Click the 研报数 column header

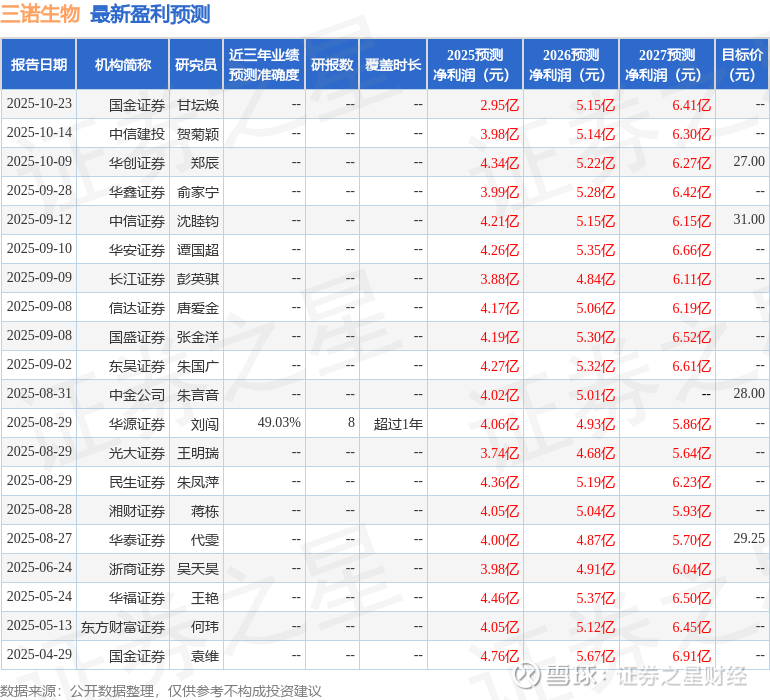tap(332, 64)
